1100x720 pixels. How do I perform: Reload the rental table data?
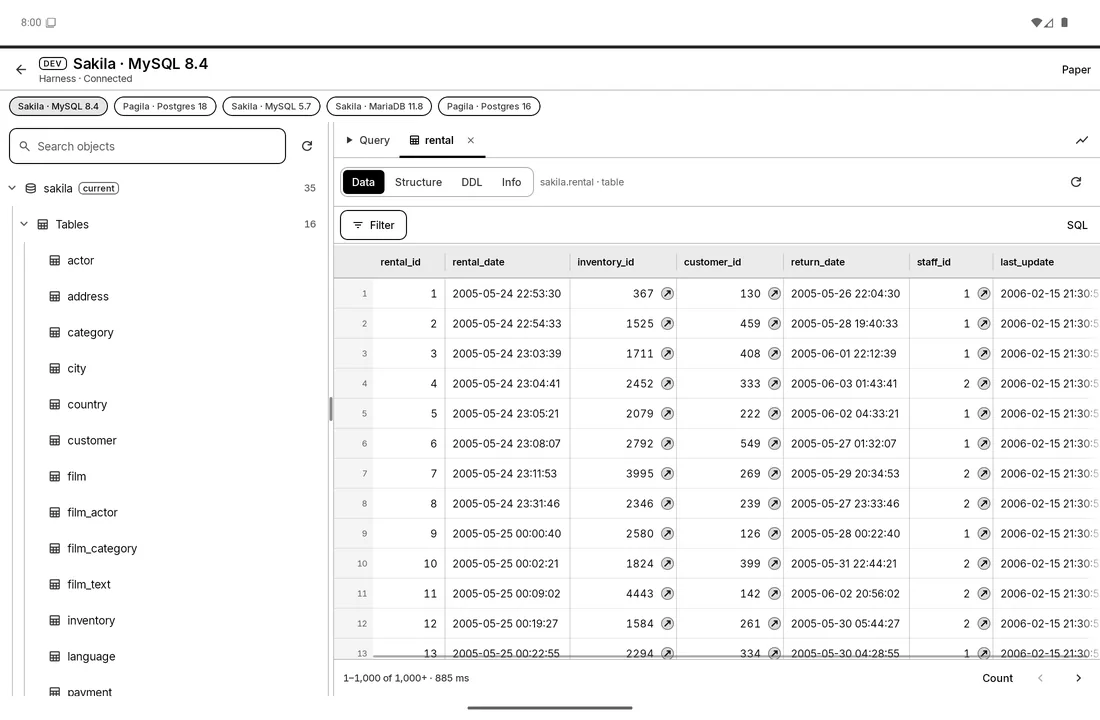coord(1075,182)
